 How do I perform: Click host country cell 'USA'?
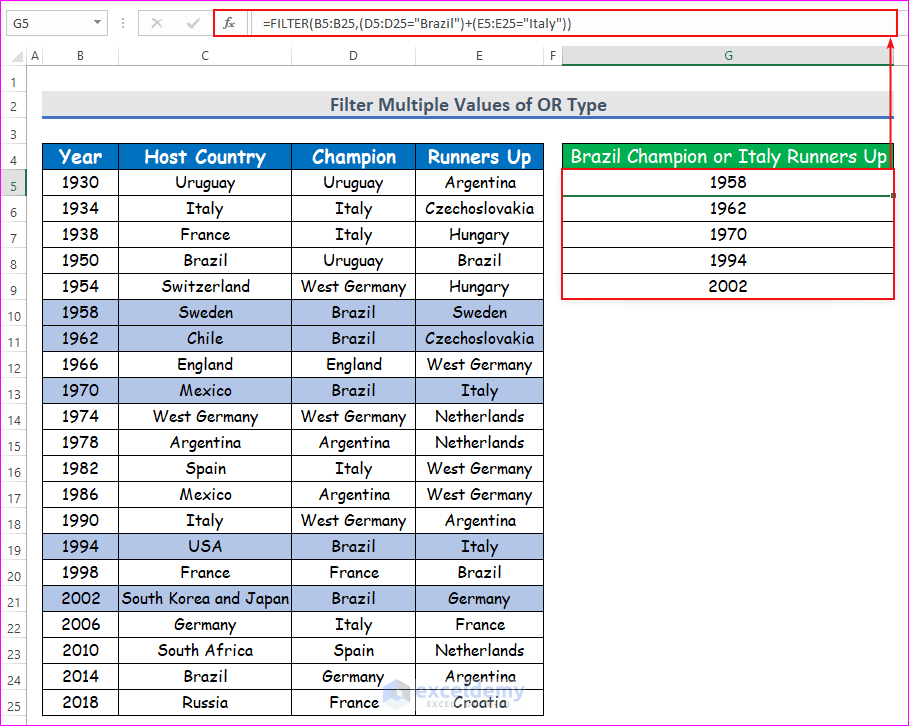click(205, 547)
